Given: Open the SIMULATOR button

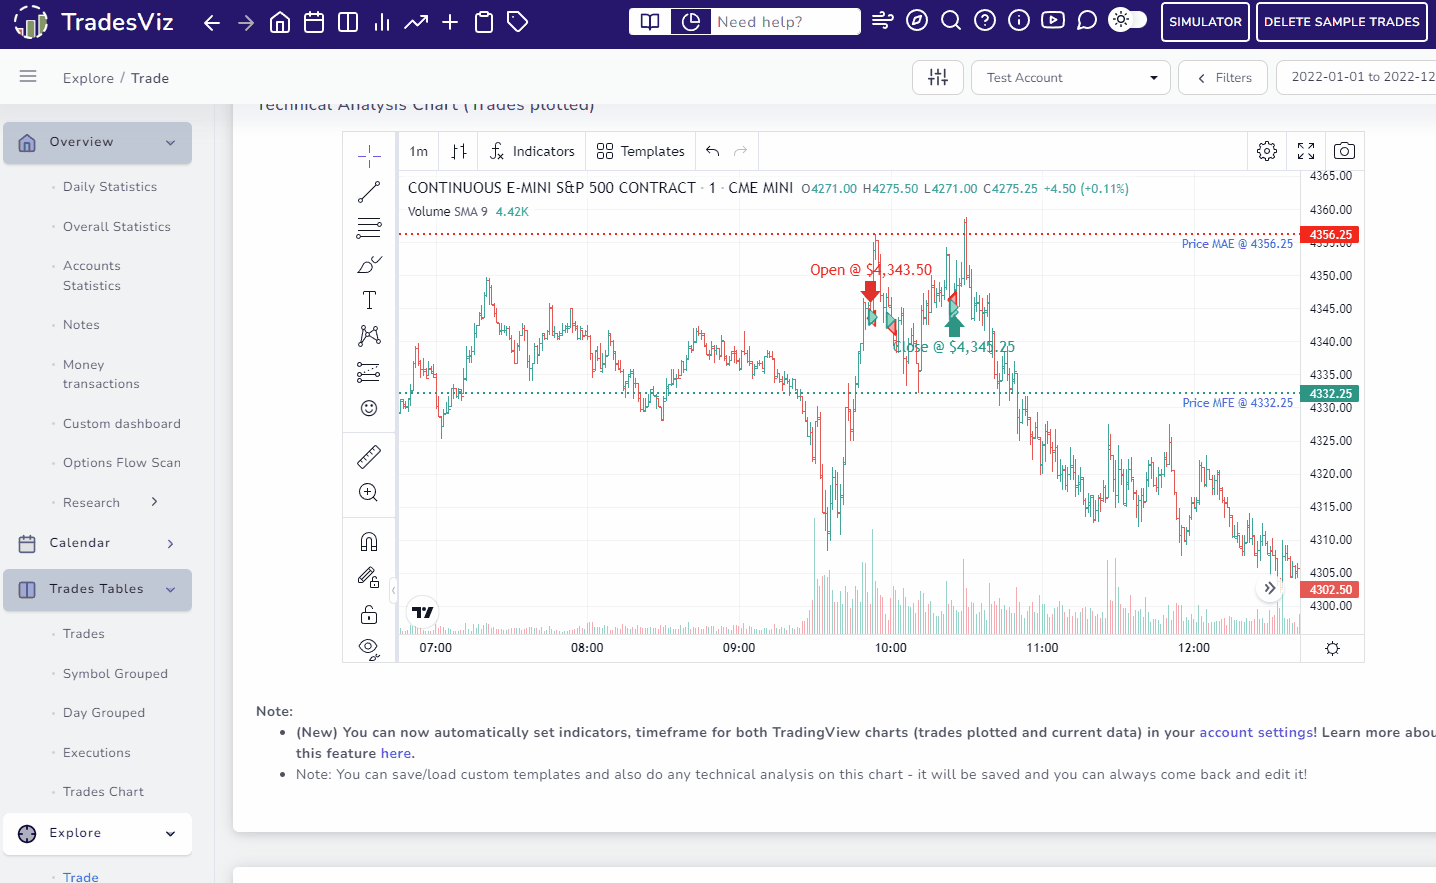Looking at the screenshot, I should click(1205, 21).
